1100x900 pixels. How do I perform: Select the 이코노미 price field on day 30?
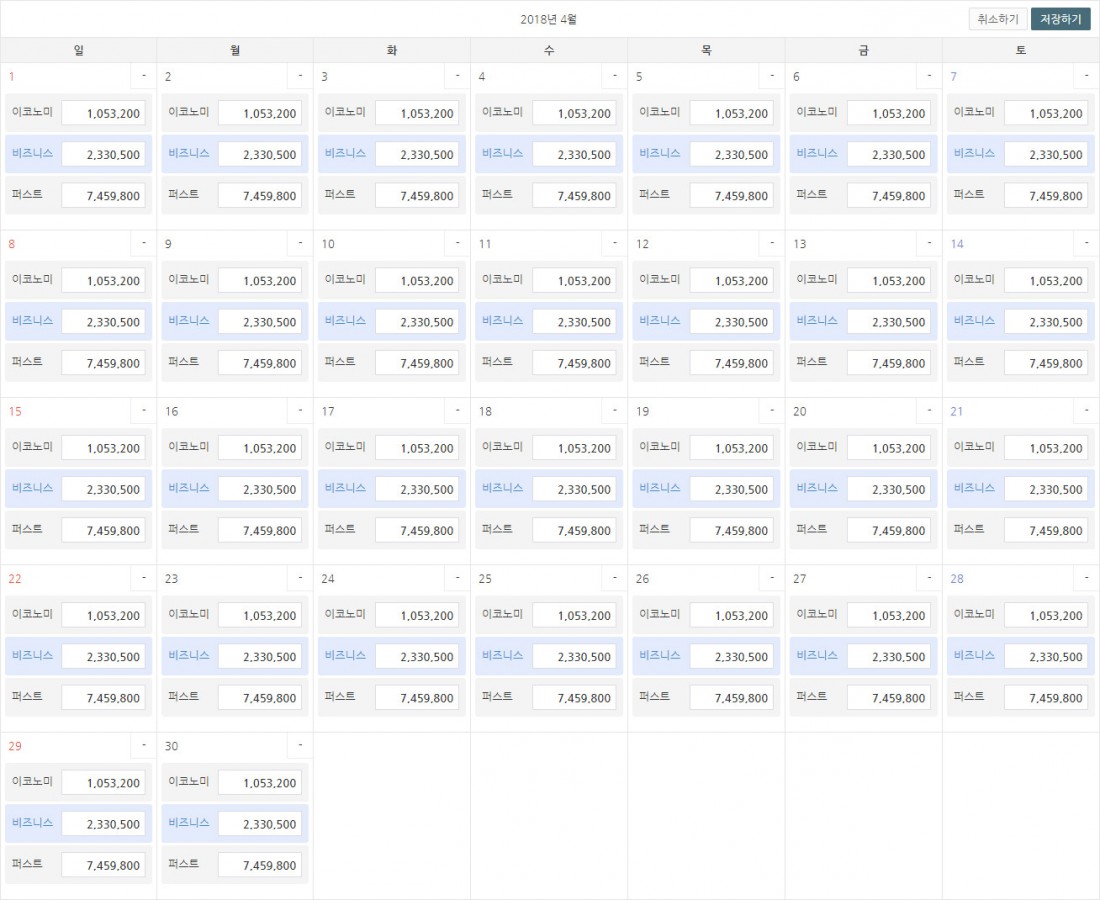(x=260, y=782)
